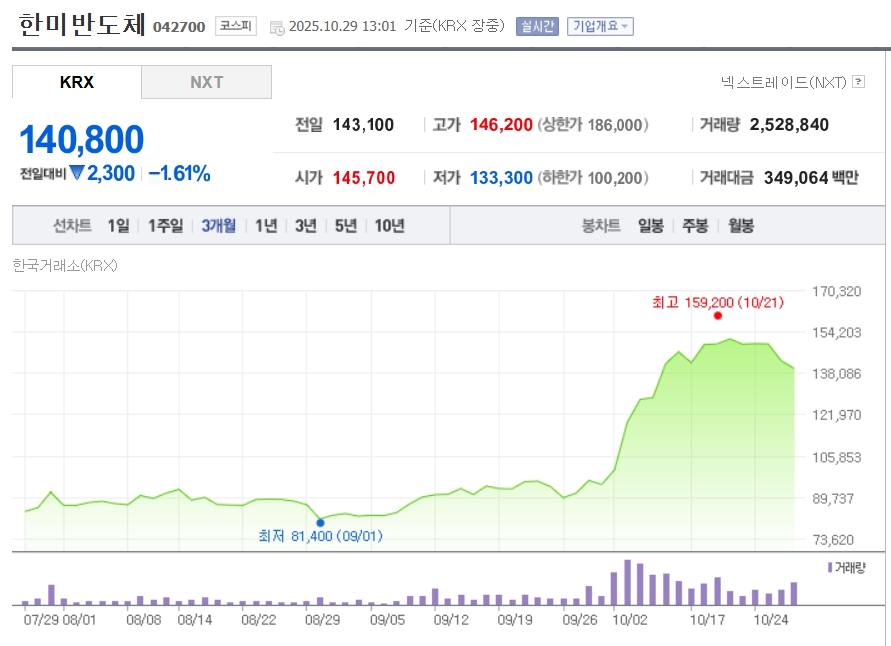
Task: Click the red 최고 159,200 high point dot
Action: tap(718, 316)
